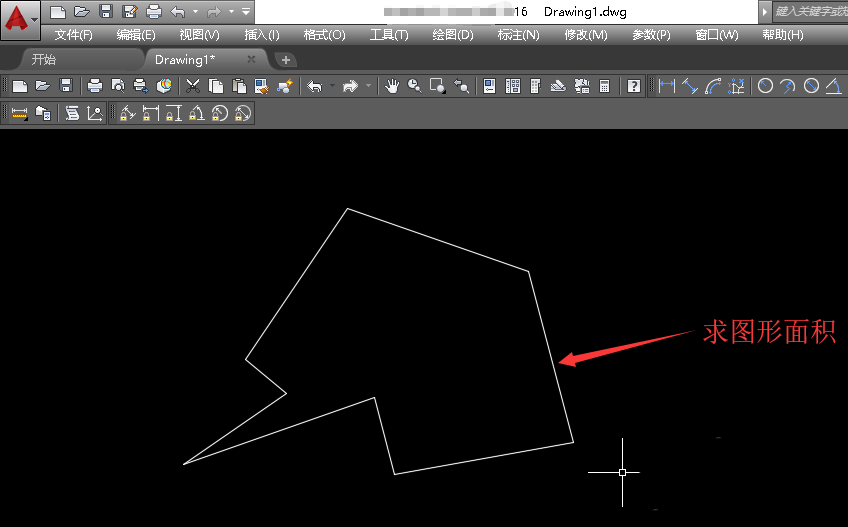Open the 参数(P) menu
This screenshot has width=848, height=527.
[x=652, y=35]
